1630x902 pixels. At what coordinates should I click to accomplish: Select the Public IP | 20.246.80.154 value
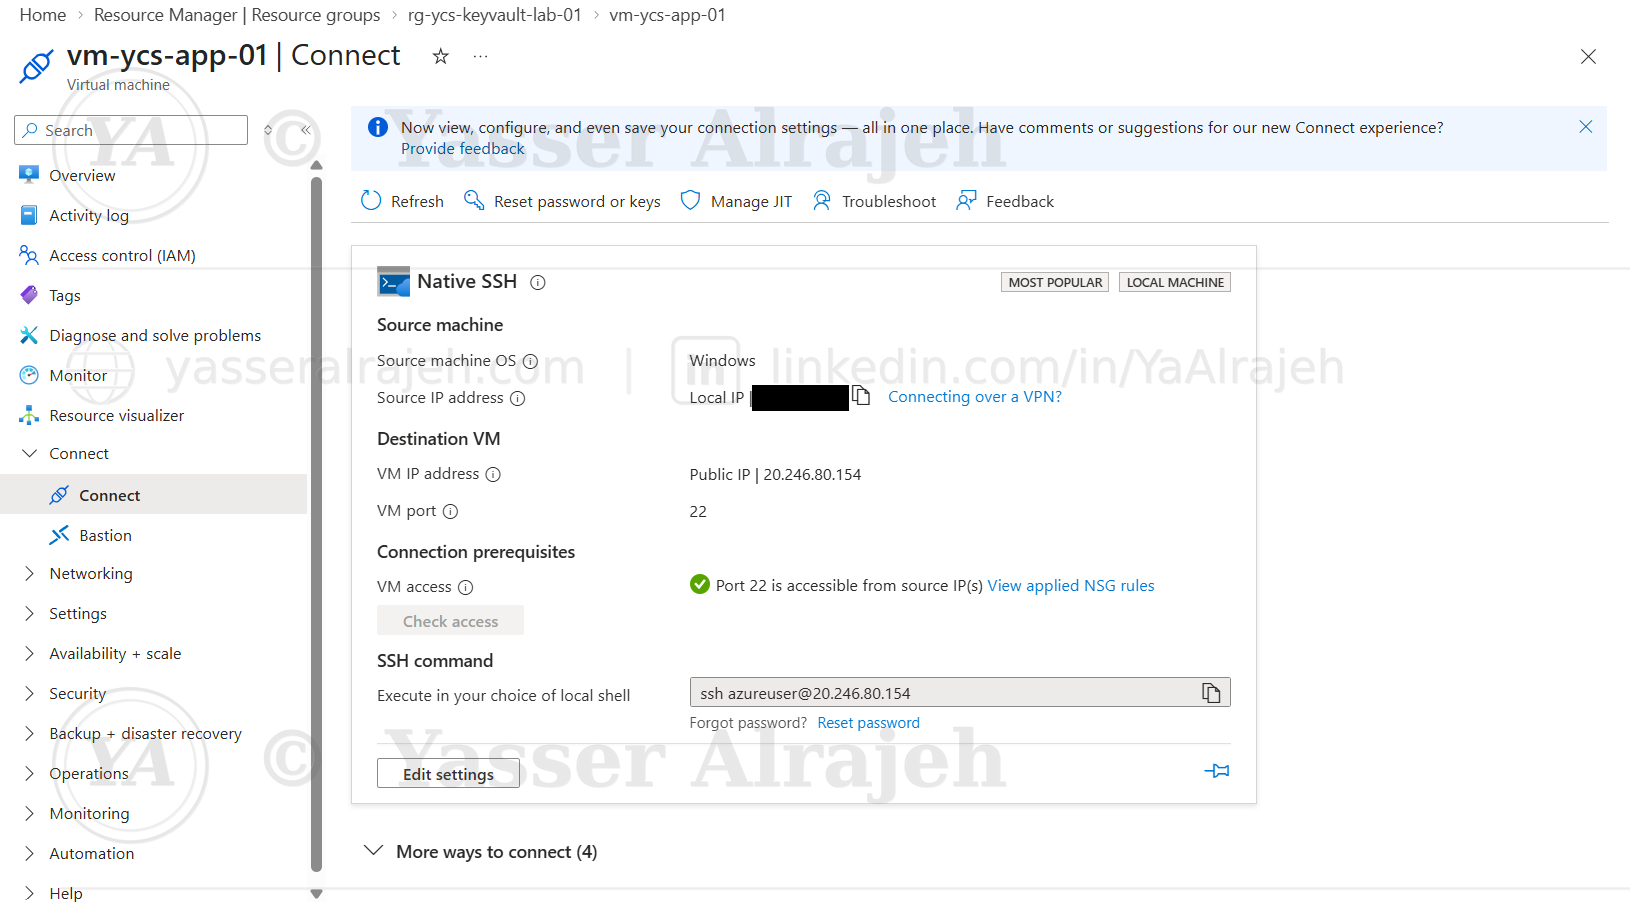(775, 475)
